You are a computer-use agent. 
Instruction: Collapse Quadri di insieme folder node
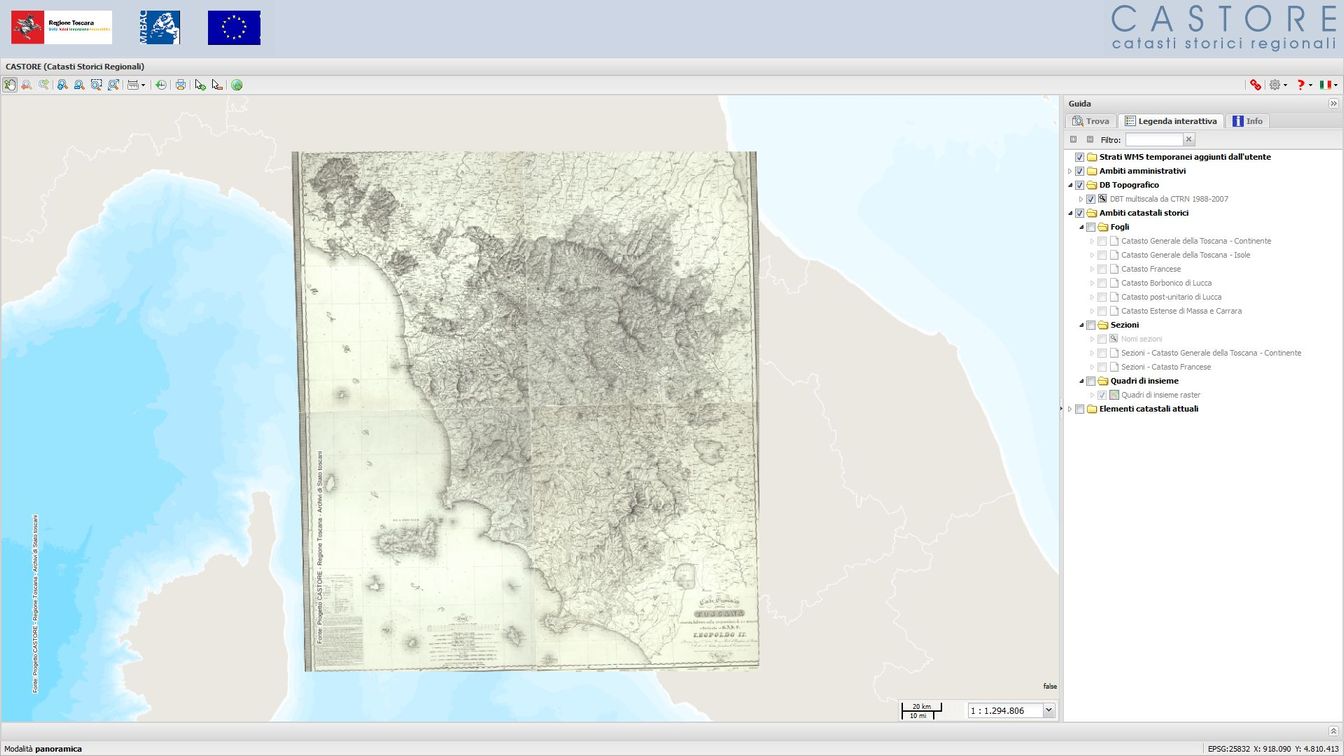pyautogui.click(x=1081, y=381)
